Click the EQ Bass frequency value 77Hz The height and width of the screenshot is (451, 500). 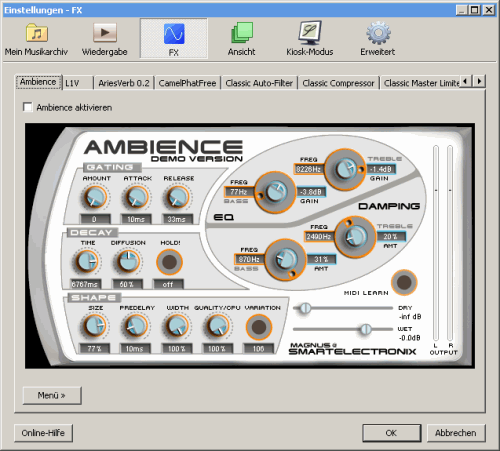click(239, 192)
